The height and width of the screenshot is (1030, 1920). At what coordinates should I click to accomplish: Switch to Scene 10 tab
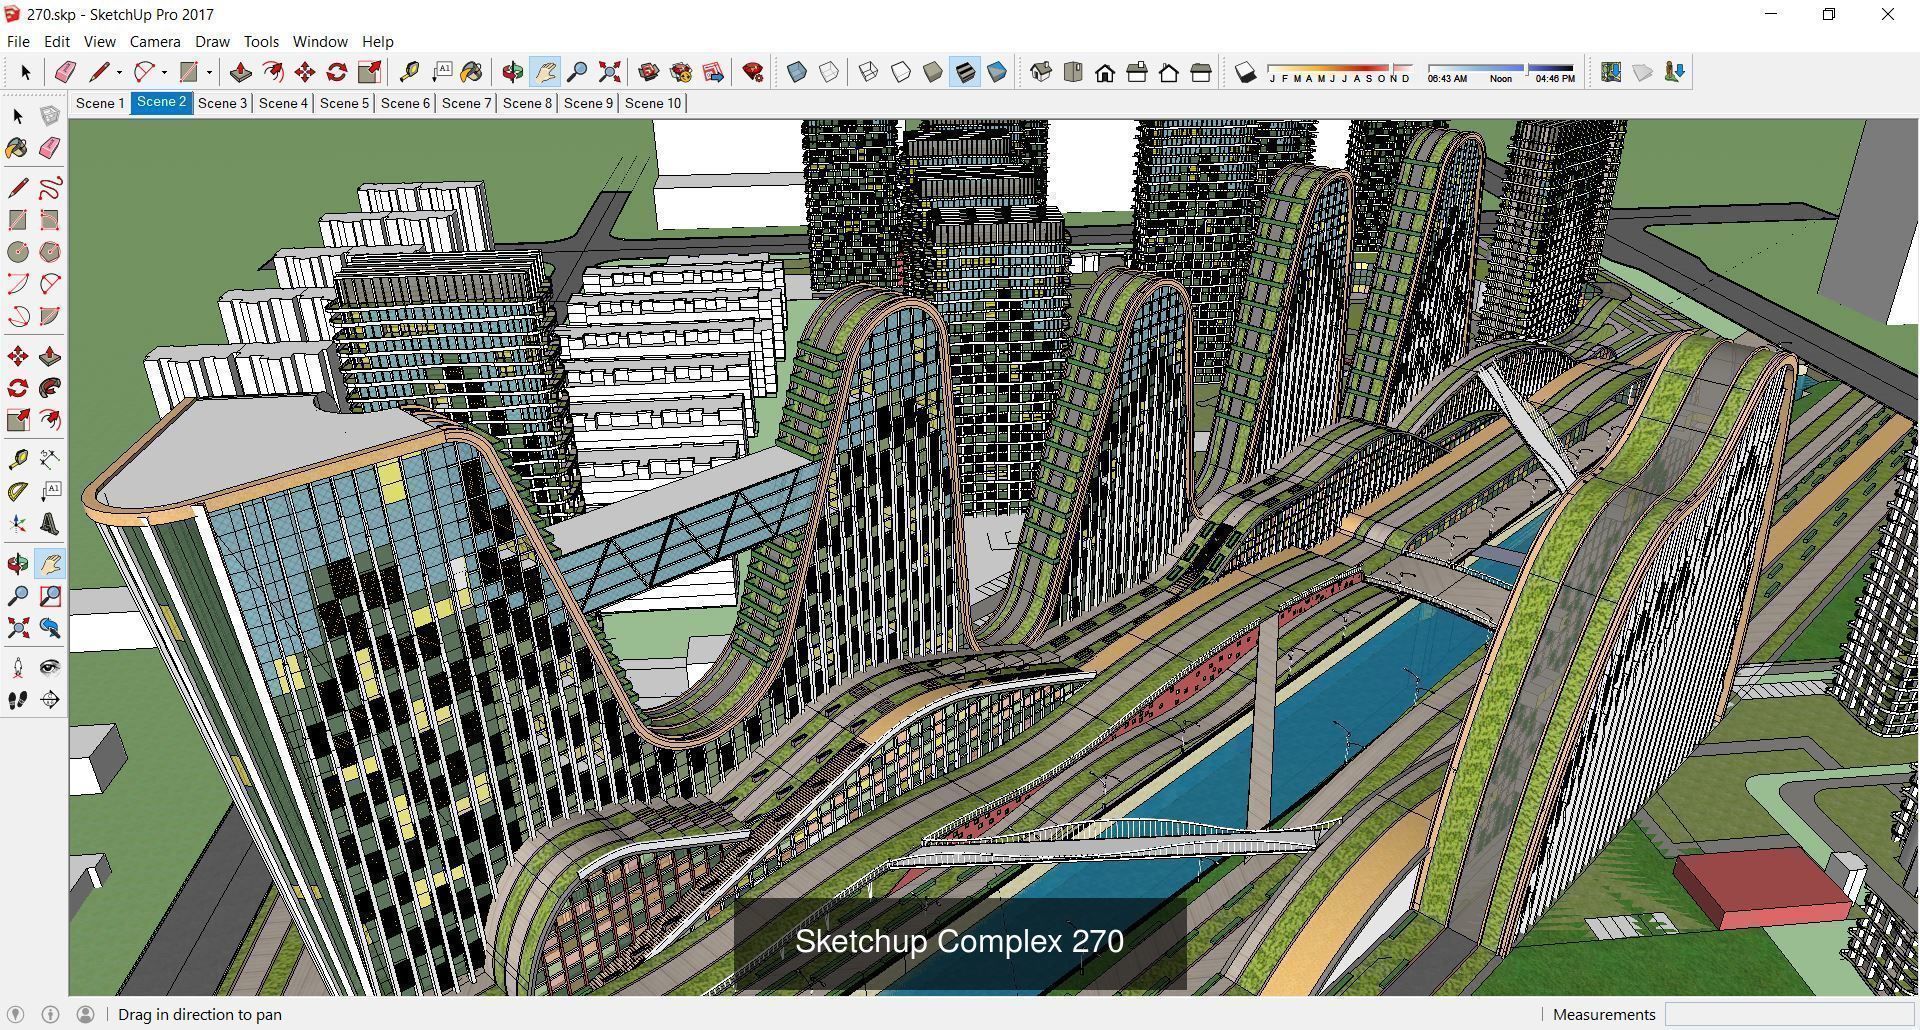coord(653,103)
